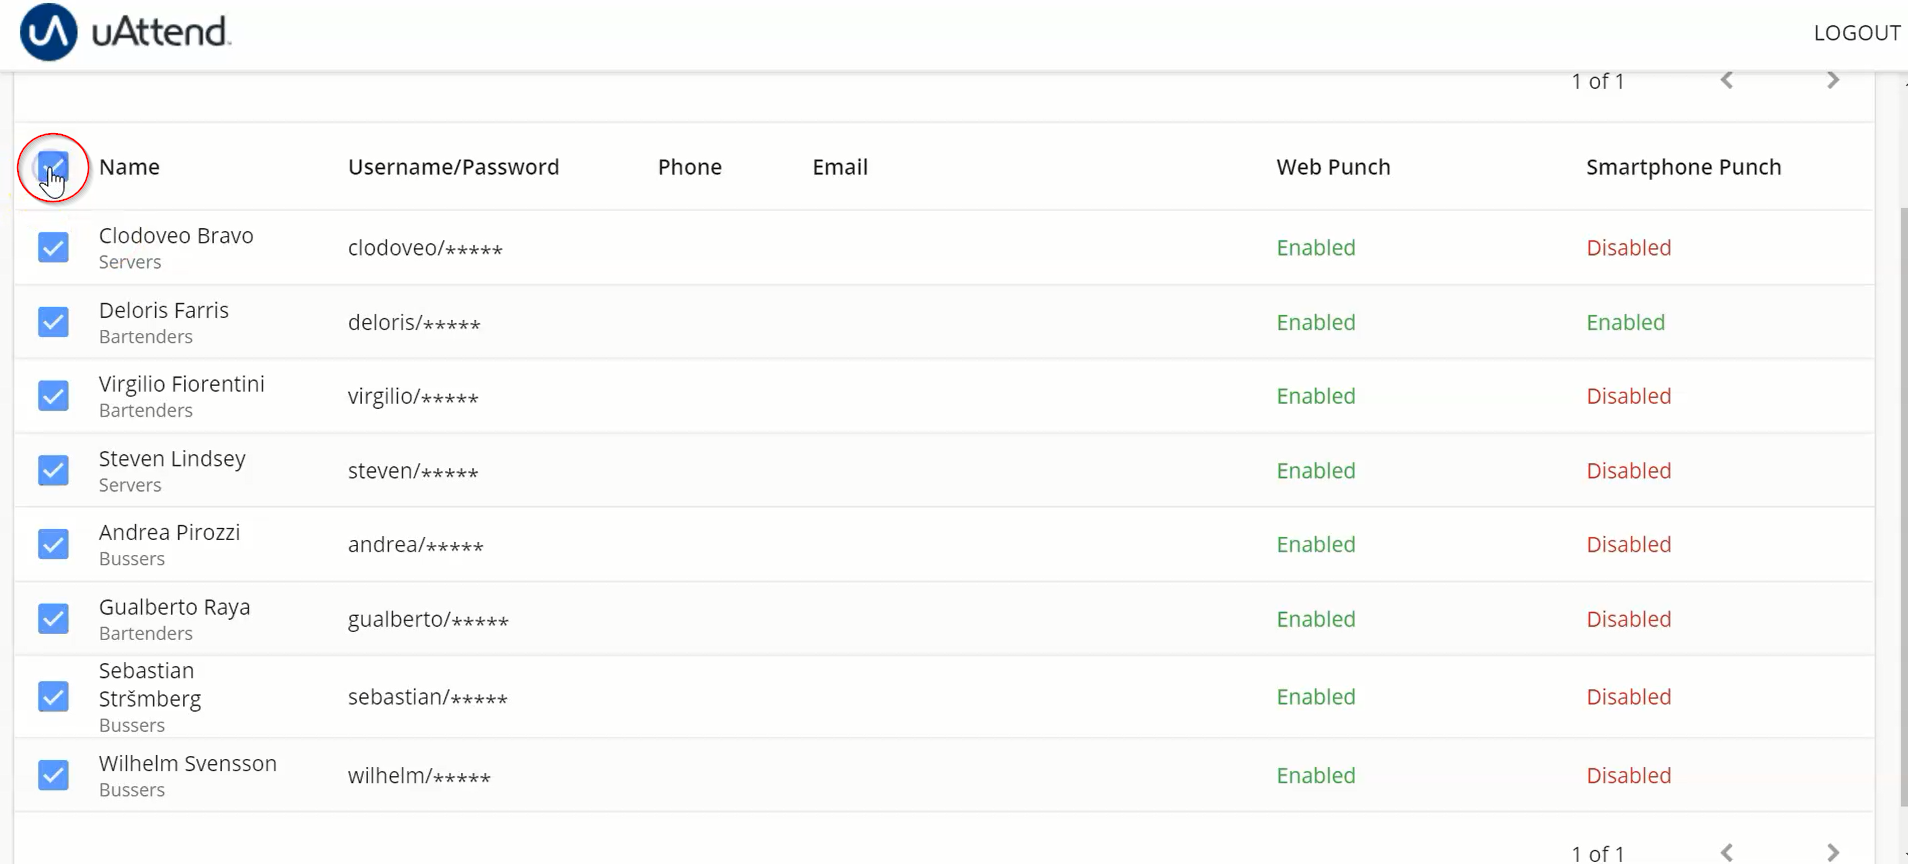Sort by Web Punch column header
The image size is (1908, 864).
(x=1333, y=167)
